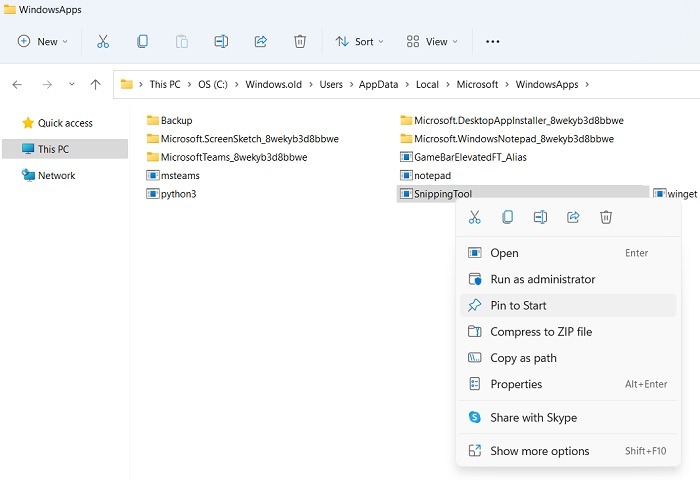Share SnippingTool via context menu share icon

(573, 217)
